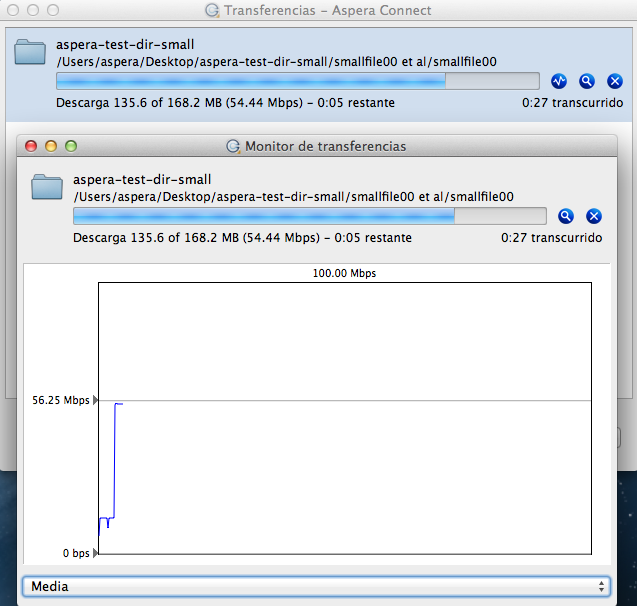This screenshot has height=606, width=637.
Task: Click the progress bar in Monitor window
Action: (x=310, y=216)
